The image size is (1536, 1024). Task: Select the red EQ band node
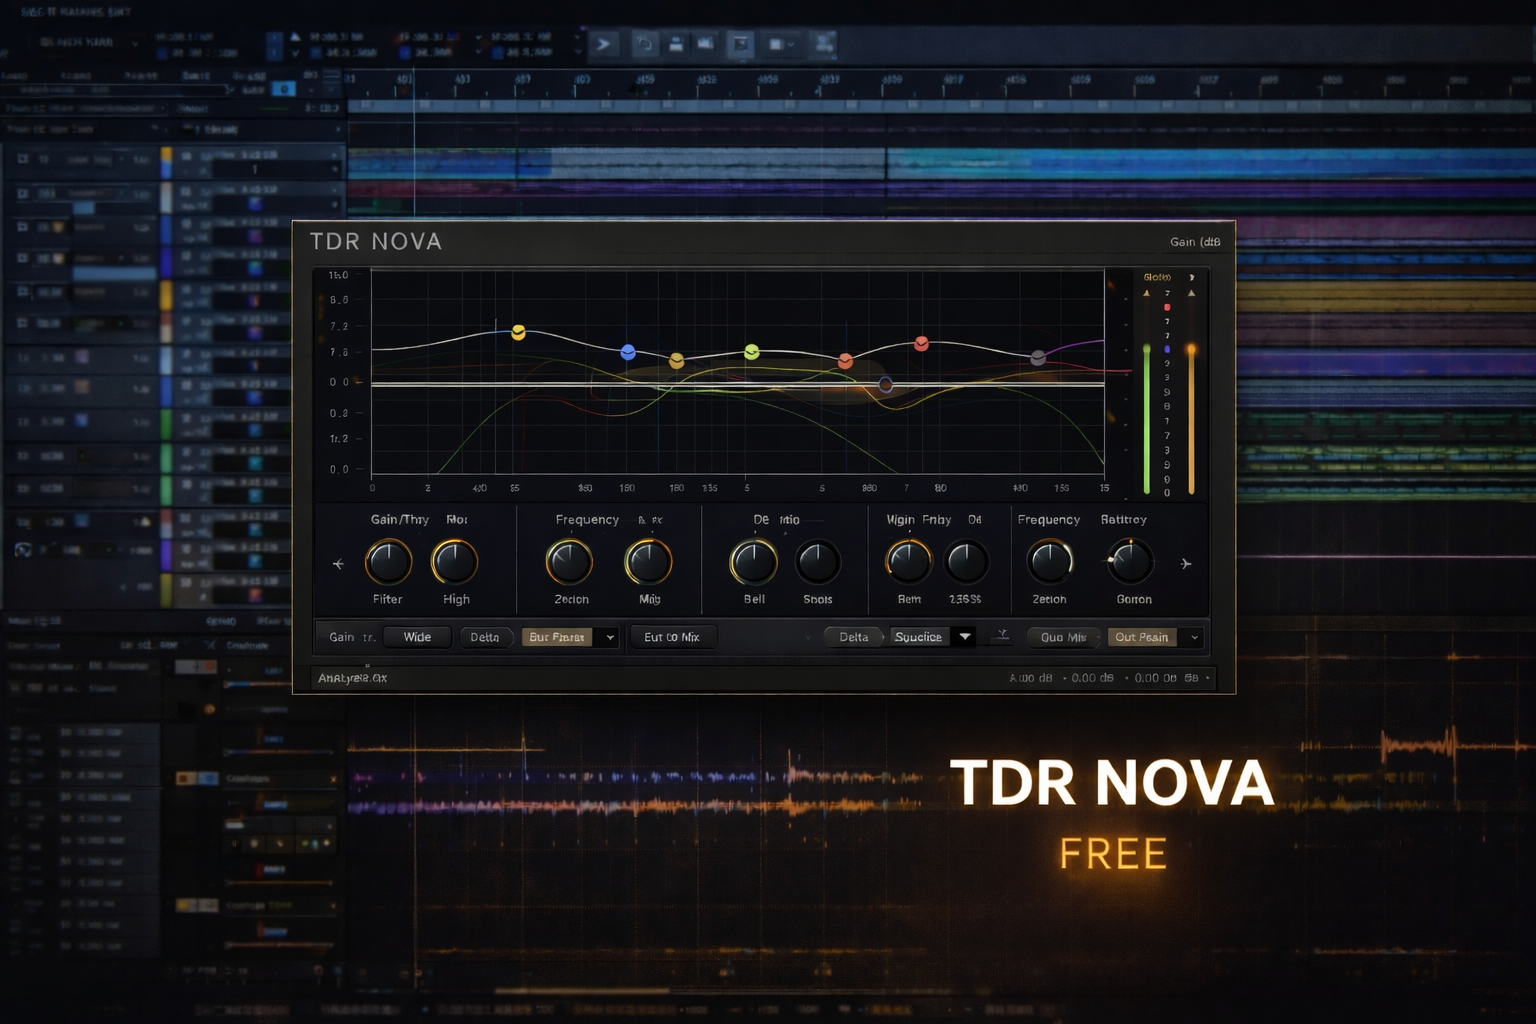tap(921, 344)
